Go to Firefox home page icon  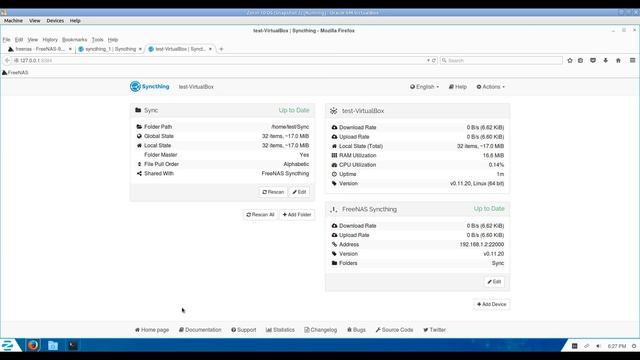[x=618, y=60]
